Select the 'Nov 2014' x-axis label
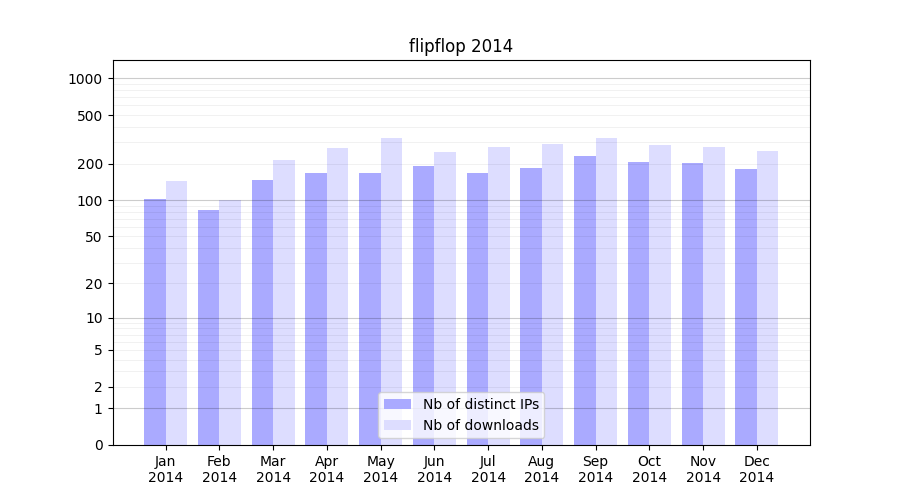This screenshot has width=900, height=500. 703,469
